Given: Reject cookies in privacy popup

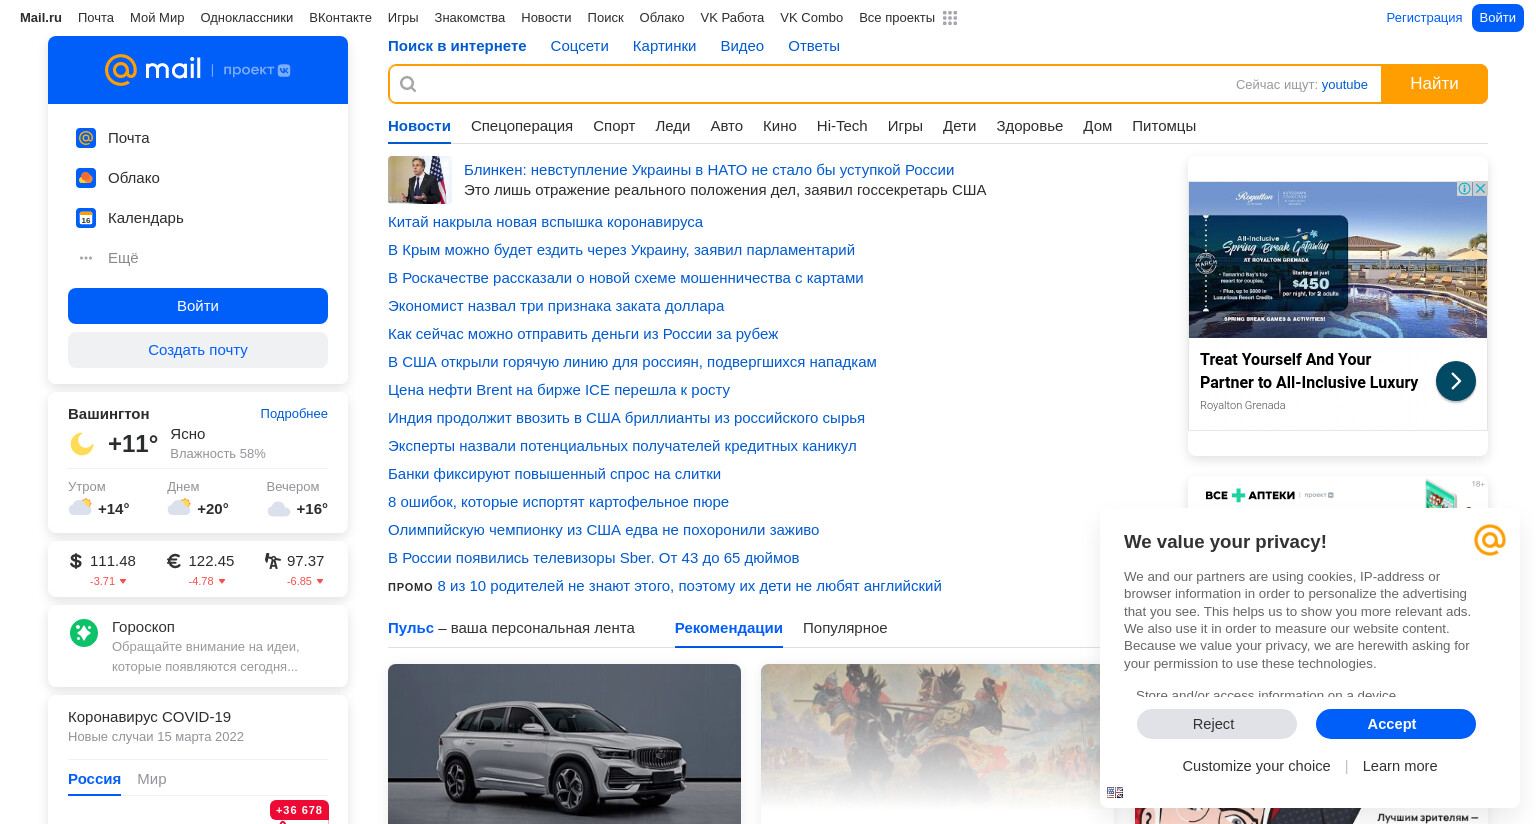Looking at the screenshot, I should coord(1217,724).
